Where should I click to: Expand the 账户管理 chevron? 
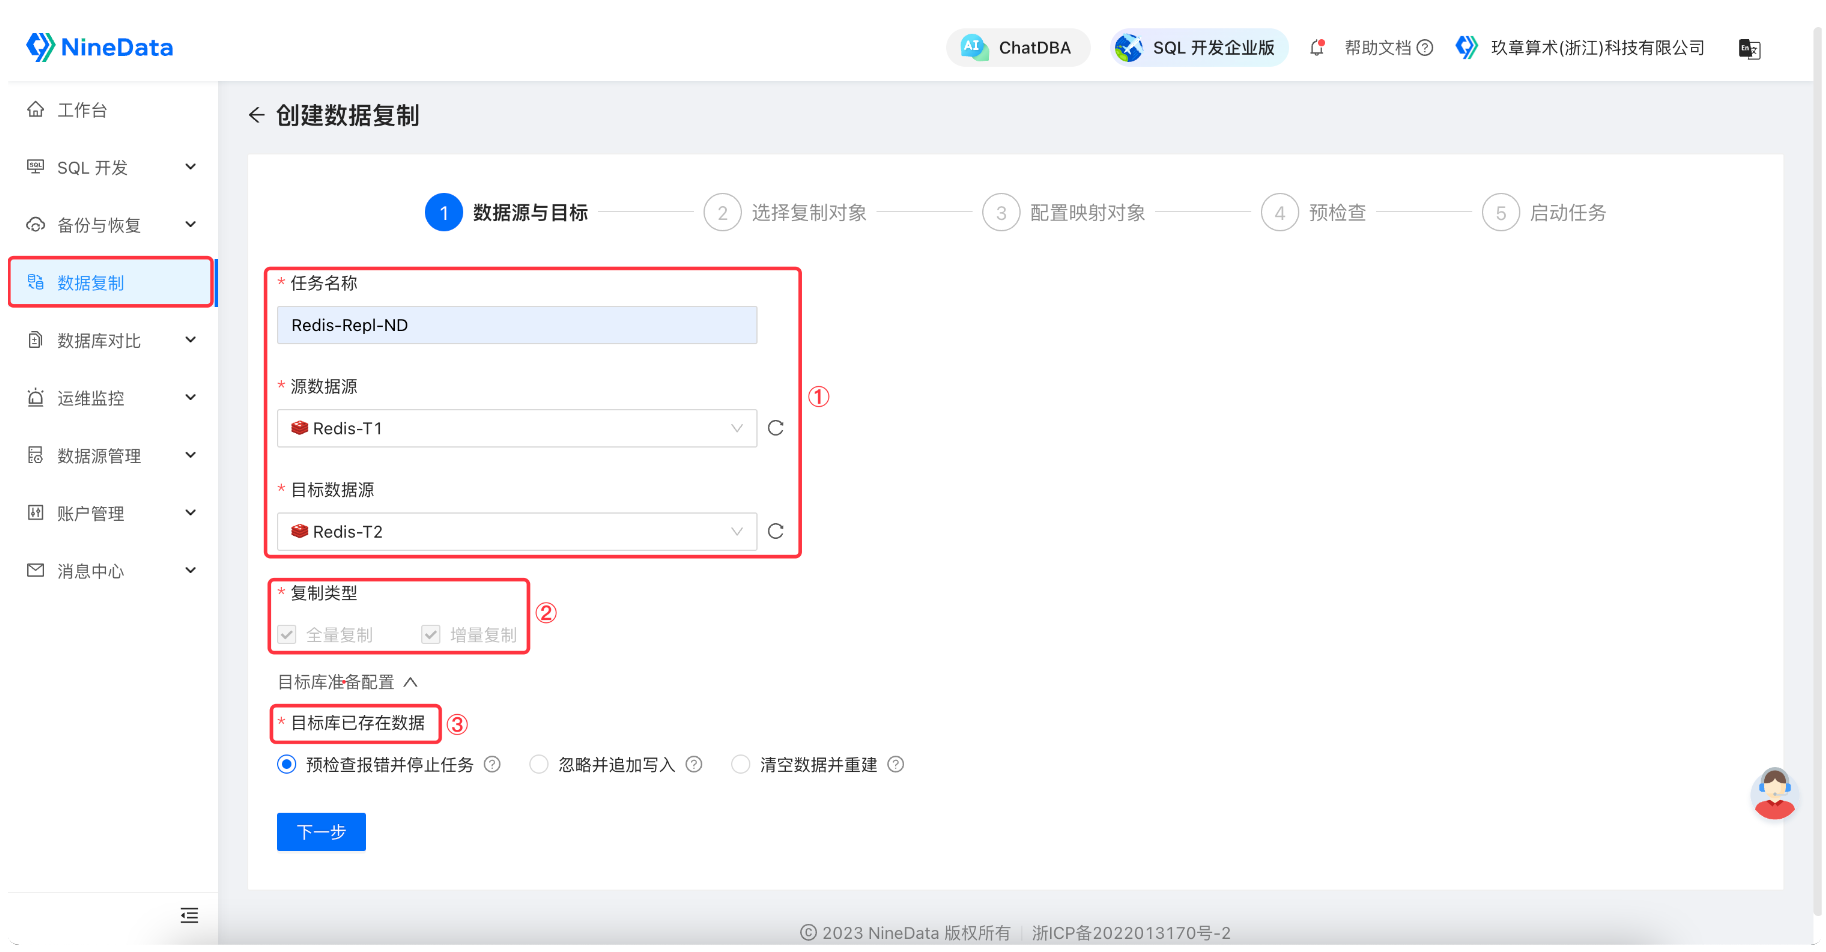[x=190, y=513]
